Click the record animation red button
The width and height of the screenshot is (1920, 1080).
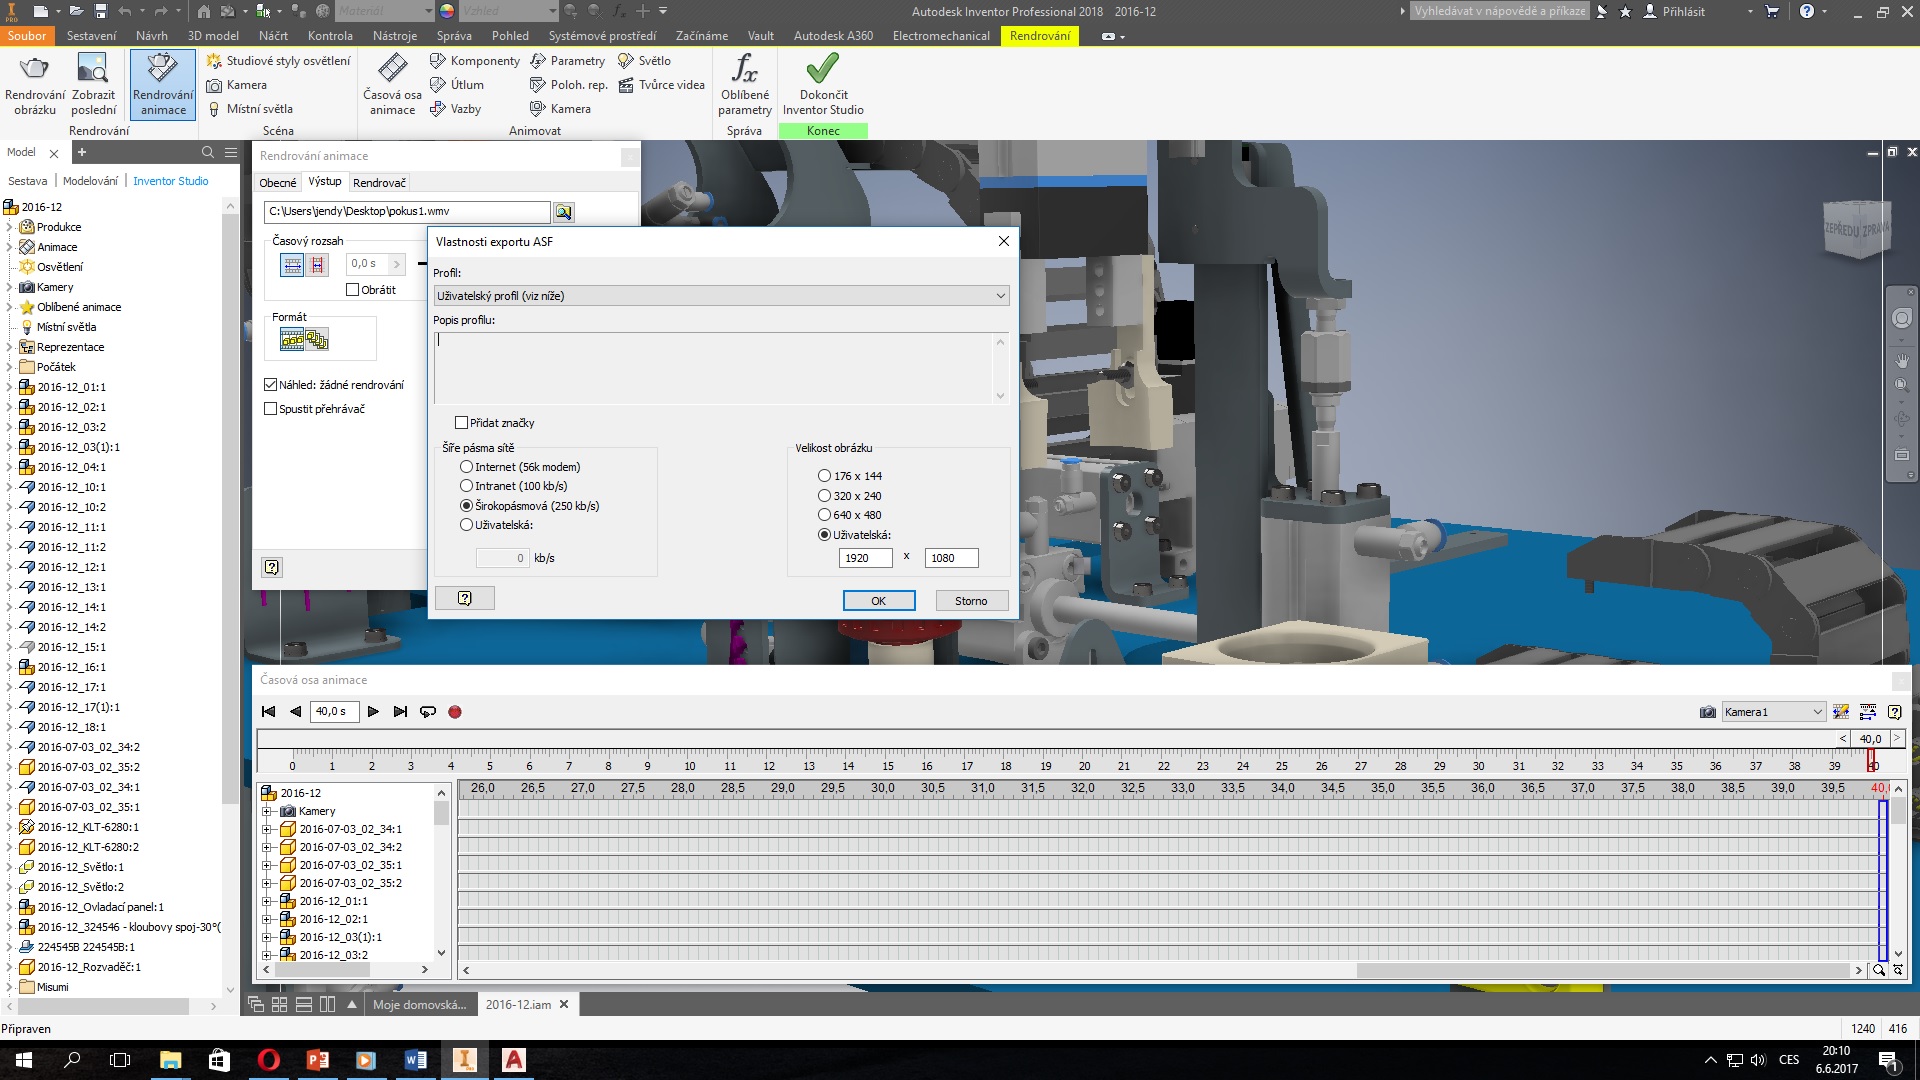tap(455, 712)
